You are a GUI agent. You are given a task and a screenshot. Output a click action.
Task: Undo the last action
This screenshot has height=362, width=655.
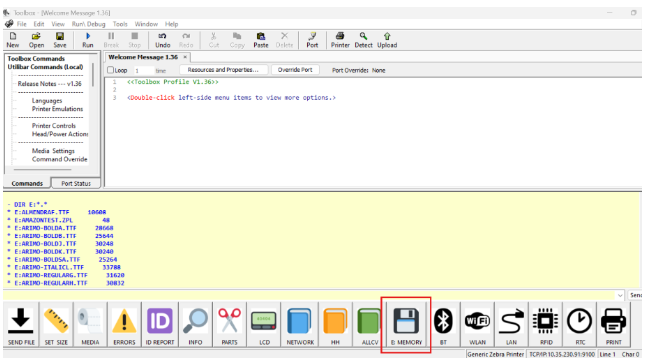tap(162, 41)
